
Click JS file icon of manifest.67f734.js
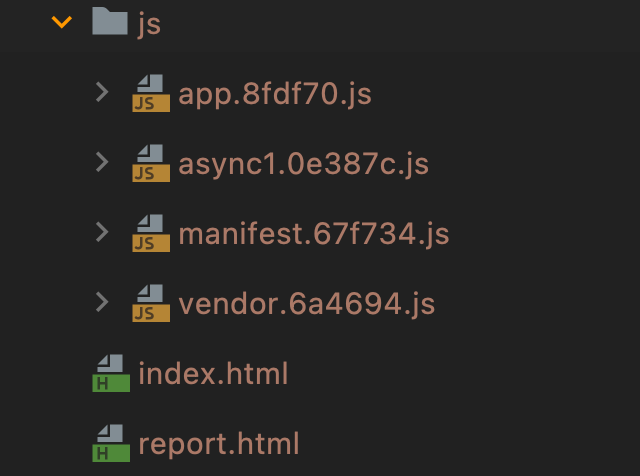pos(151,234)
